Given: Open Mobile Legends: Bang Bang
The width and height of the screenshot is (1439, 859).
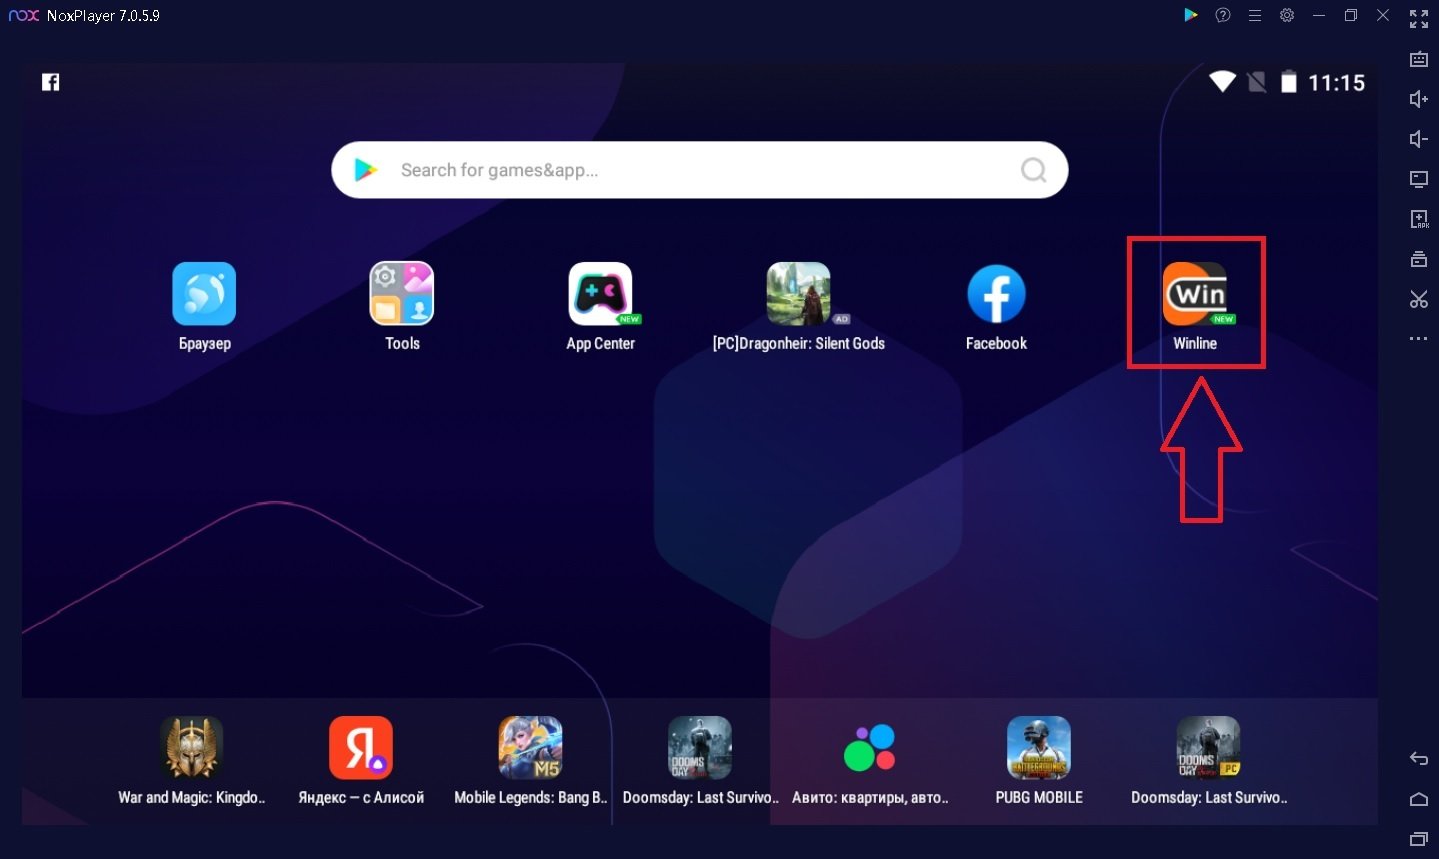Looking at the screenshot, I should (x=530, y=748).
